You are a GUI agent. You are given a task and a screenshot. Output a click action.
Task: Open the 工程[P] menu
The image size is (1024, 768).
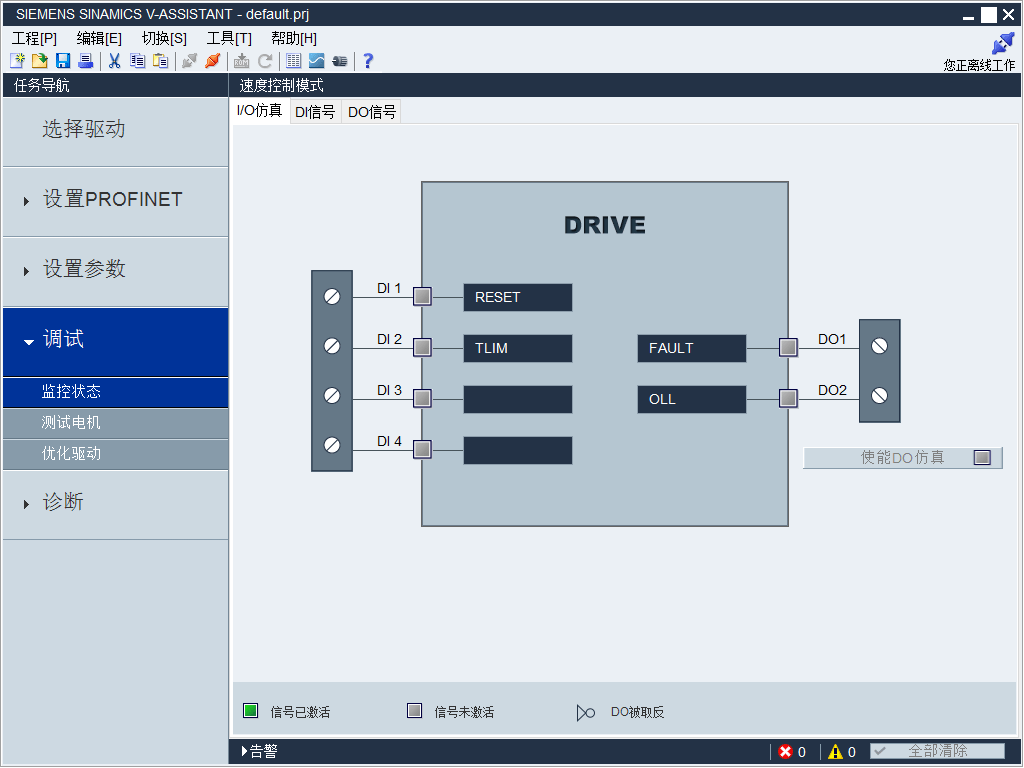pos(35,39)
